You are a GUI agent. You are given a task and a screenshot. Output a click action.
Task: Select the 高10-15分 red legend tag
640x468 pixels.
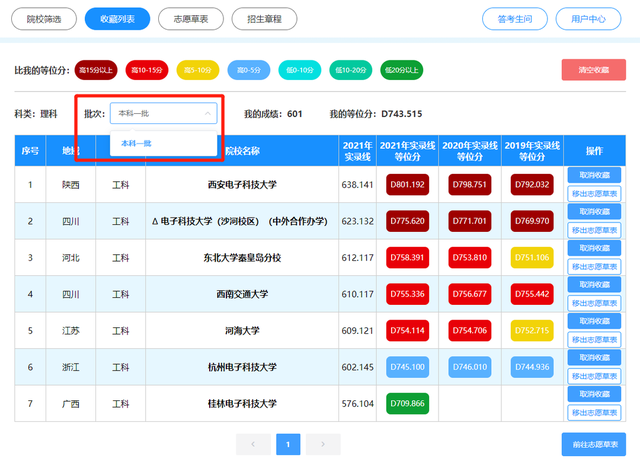pos(147,70)
